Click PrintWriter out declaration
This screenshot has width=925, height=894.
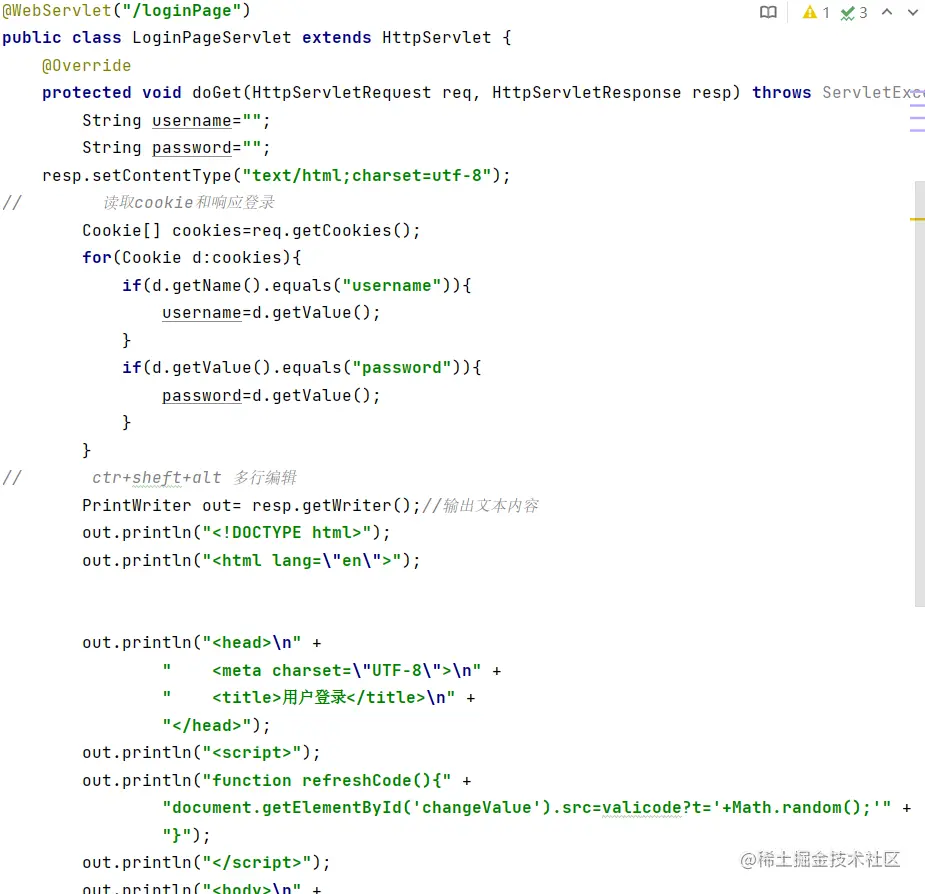(162, 506)
